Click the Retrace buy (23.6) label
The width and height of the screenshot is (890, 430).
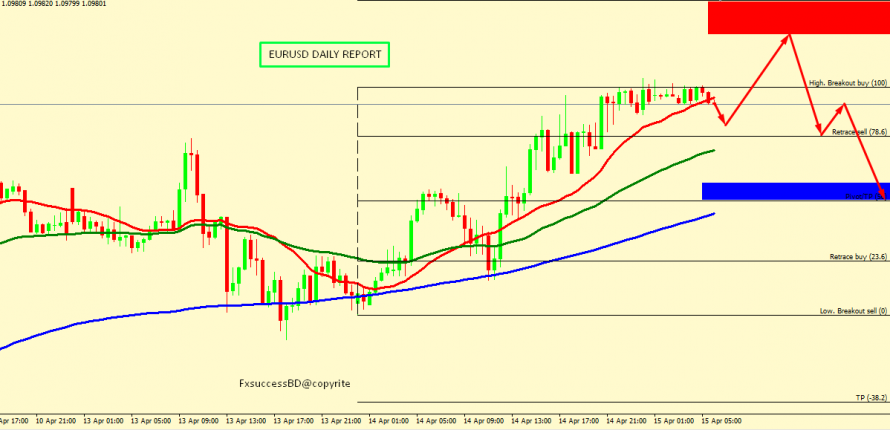[853, 257]
